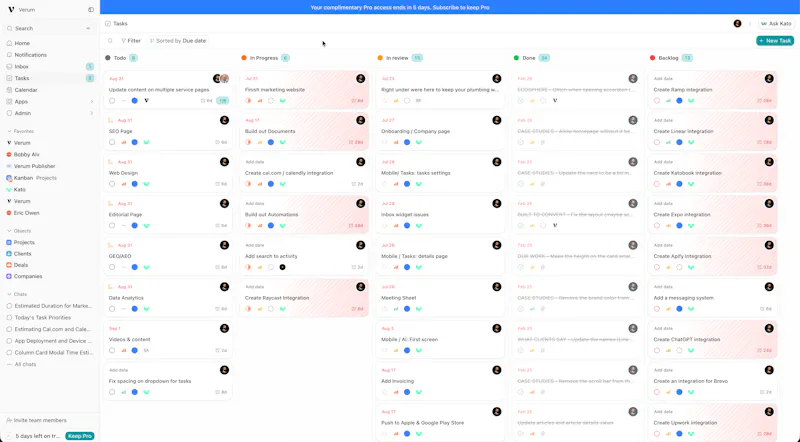Open chat Today's Task Priorities
The image size is (800, 442).
[x=42, y=317]
